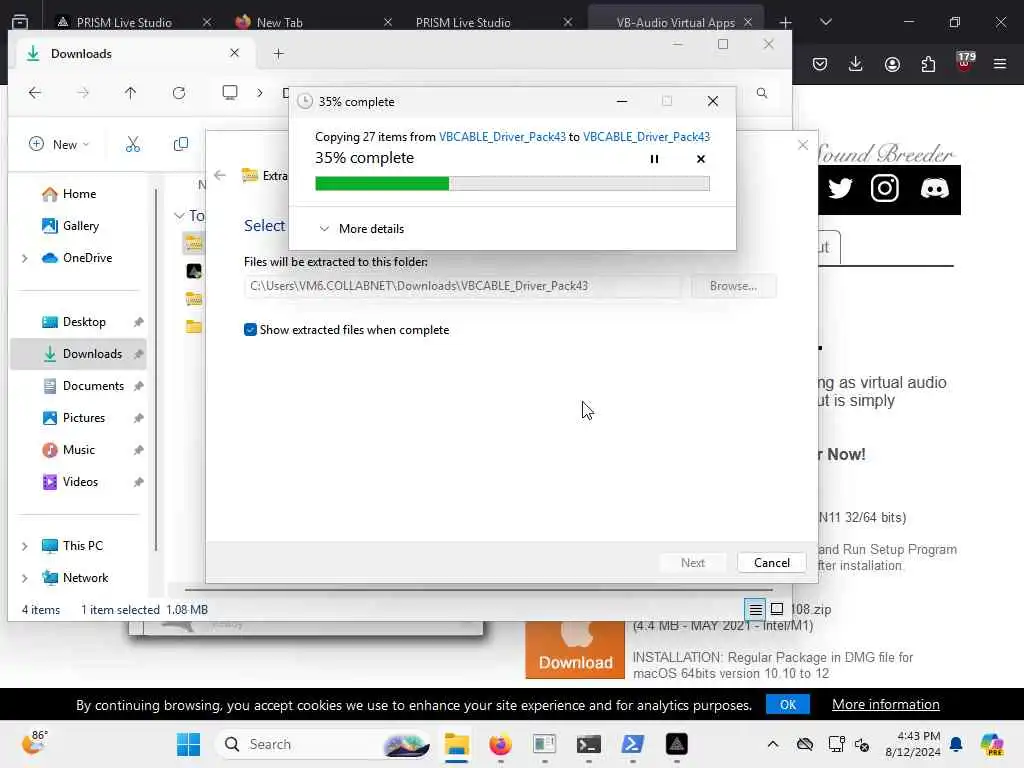The width and height of the screenshot is (1024, 768).
Task: Switch to New Tab browser tab
Action: tap(279, 22)
